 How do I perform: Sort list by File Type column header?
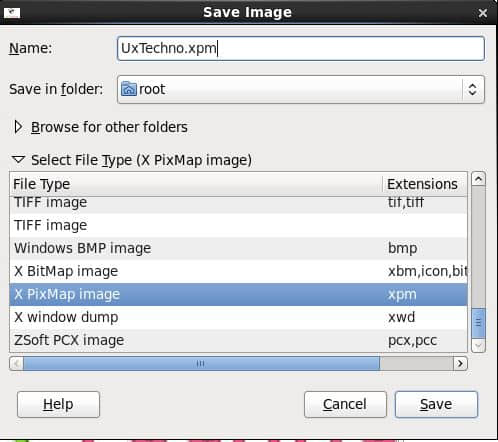[196, 184]
